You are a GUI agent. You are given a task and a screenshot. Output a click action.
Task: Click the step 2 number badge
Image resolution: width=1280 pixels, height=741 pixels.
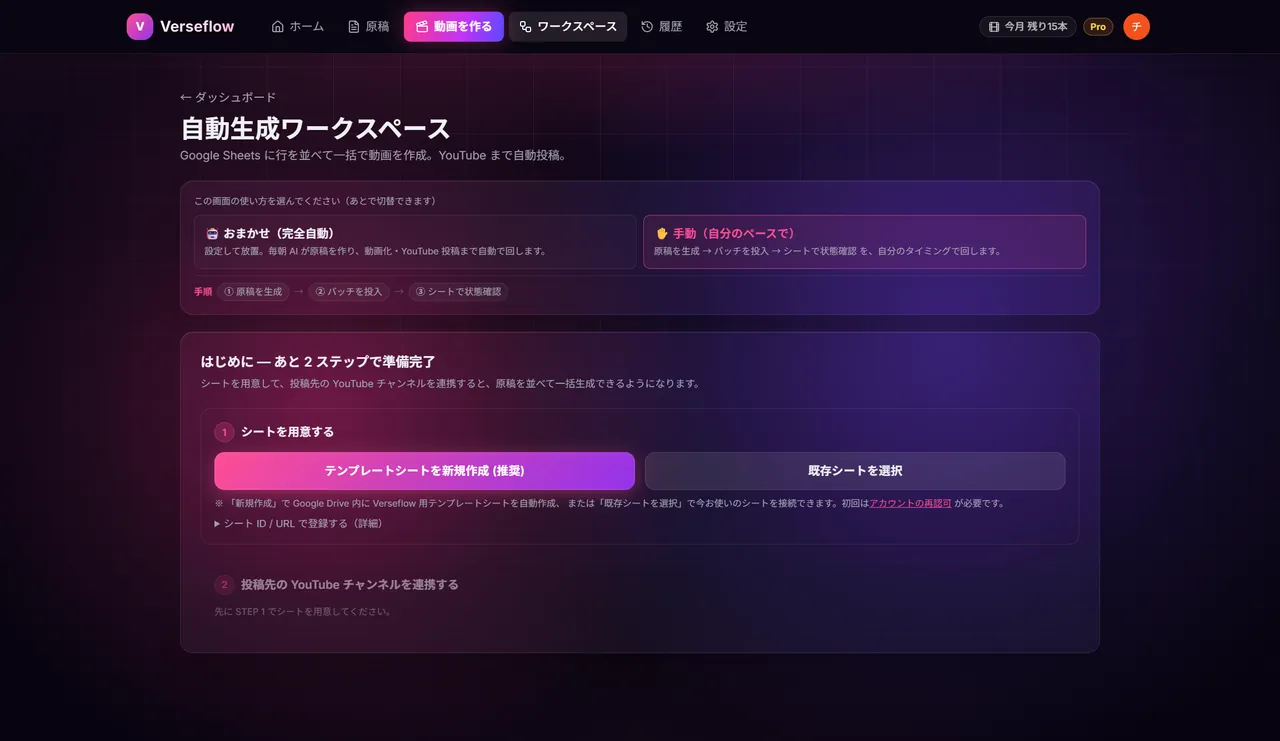pos(224,585)
